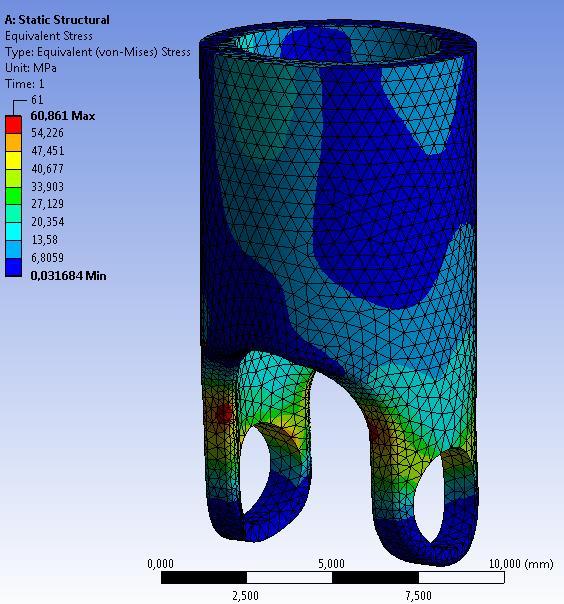Click the '20,354' legend value

tap(47, 222)
